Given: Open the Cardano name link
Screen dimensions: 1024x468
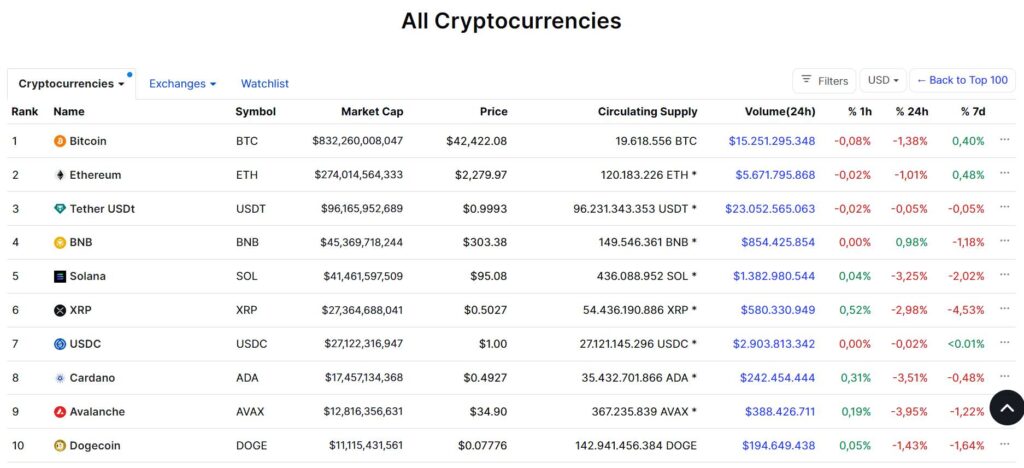Looking at the screenshot, I should (92, 378).
